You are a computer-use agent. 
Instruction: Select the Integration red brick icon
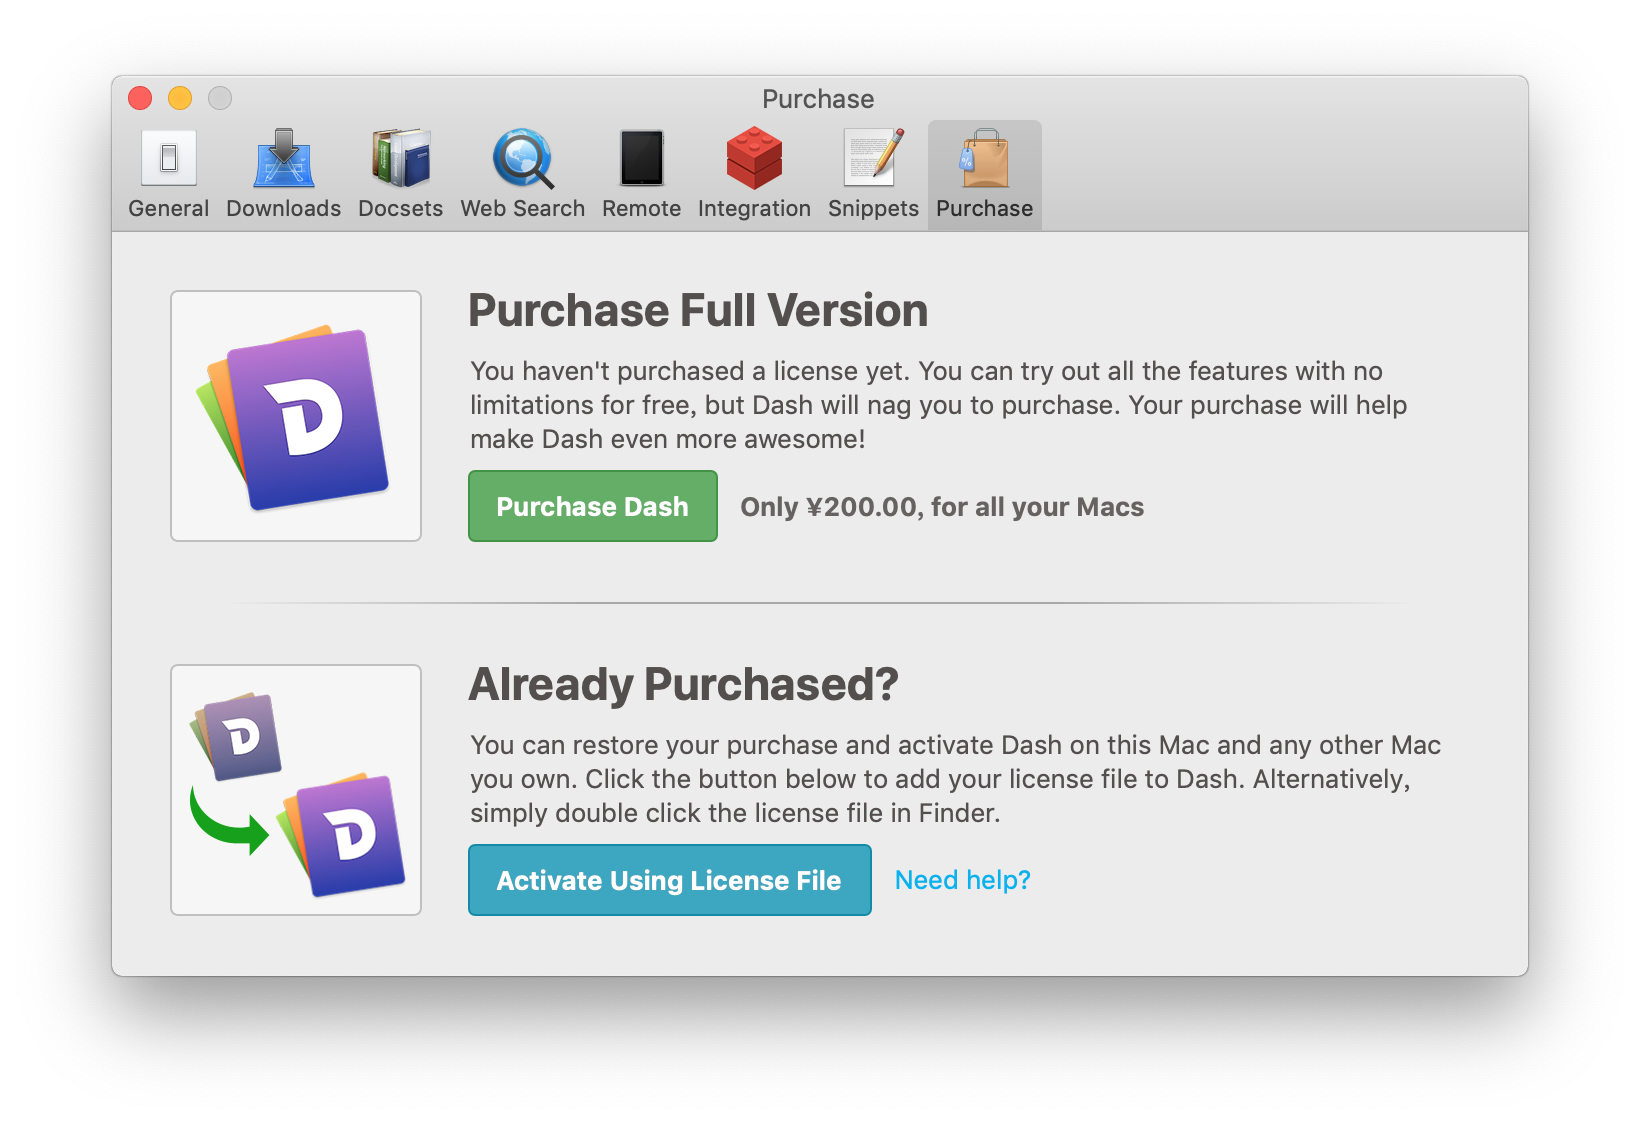point(754,158)
